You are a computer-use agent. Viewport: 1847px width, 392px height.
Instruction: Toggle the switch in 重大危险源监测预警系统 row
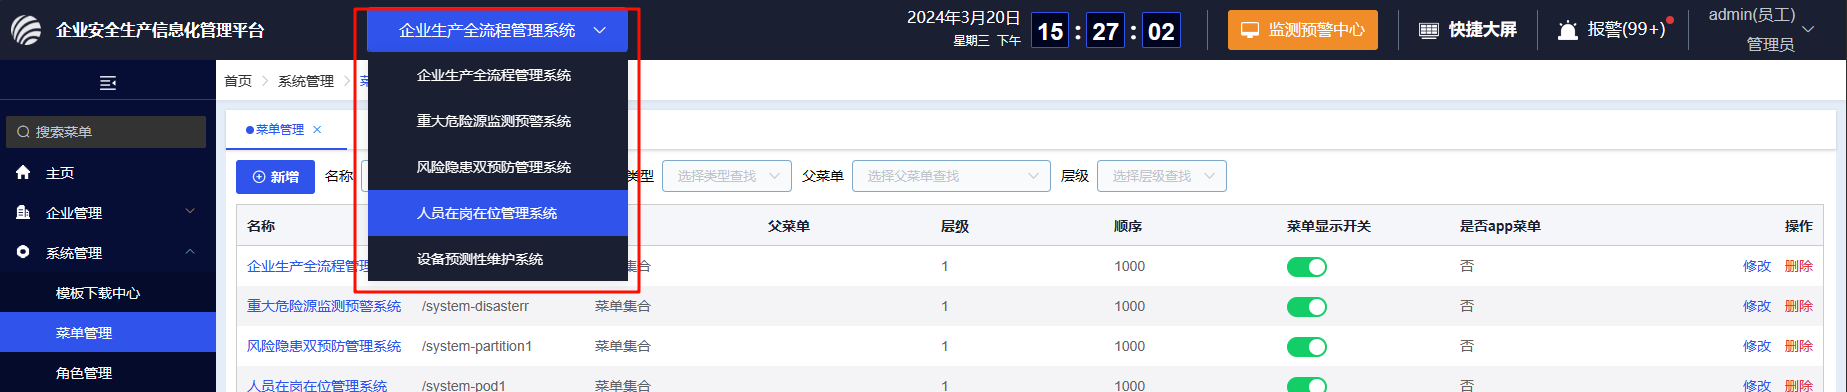(x=1306, y=307)
